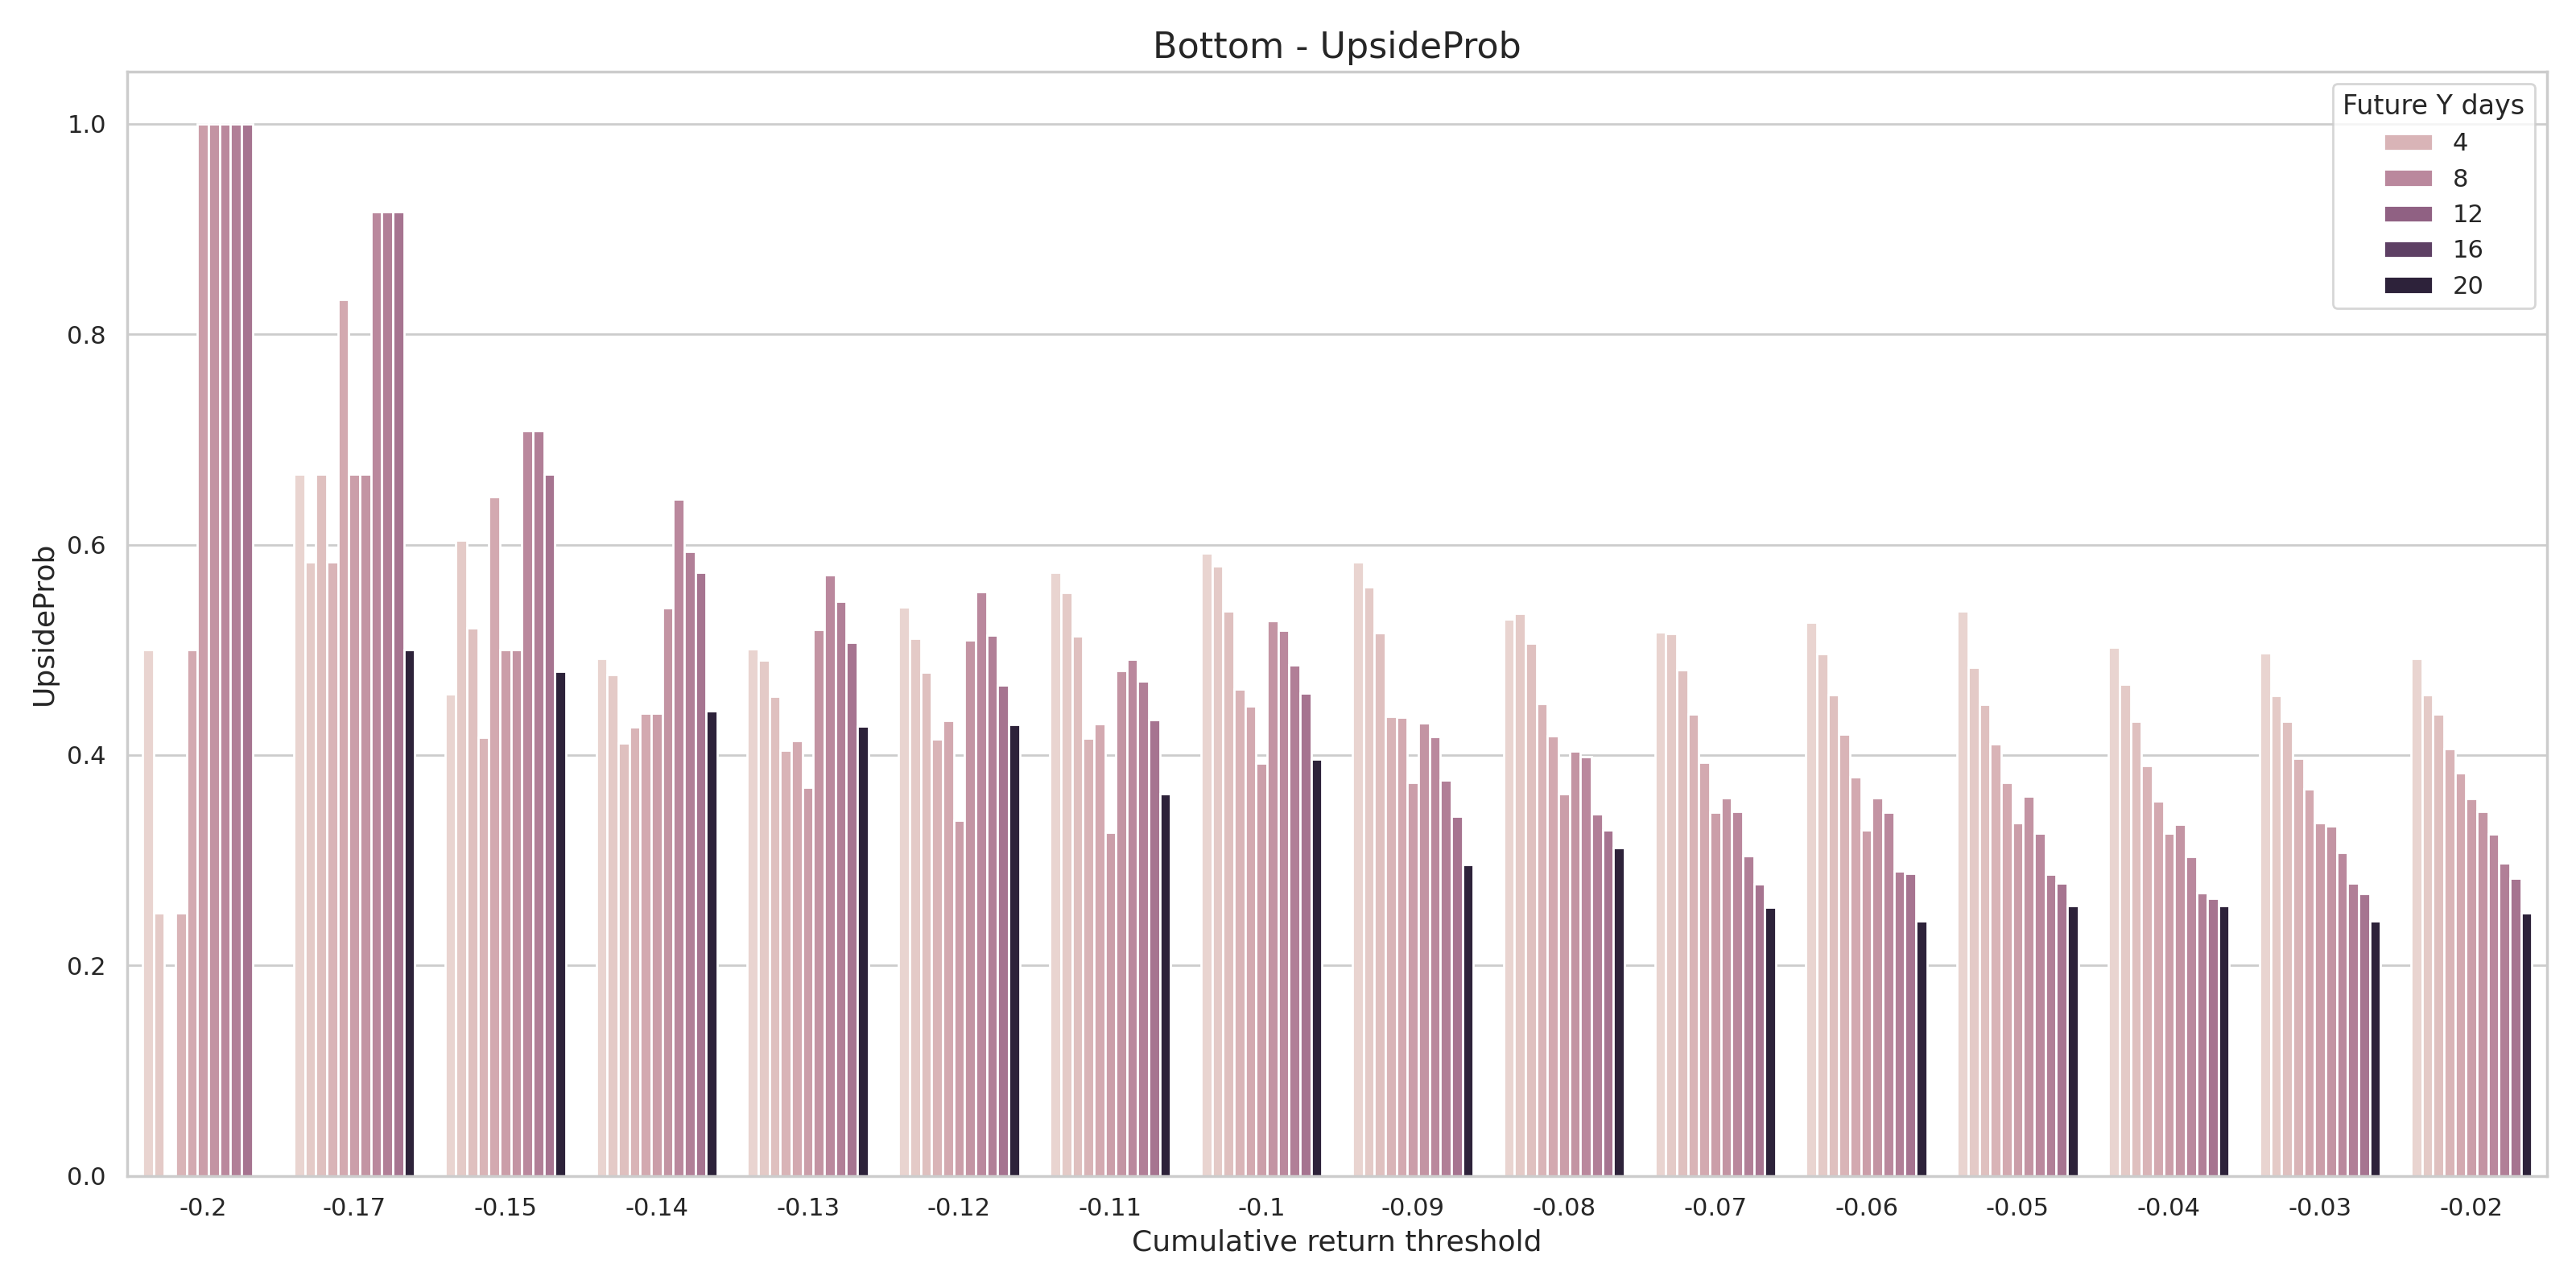The height and width of the screenshot is (1288, 2576).
Task: Click the 'Cumulative return threshold' axis label
Action: tap(1336, 1242)
